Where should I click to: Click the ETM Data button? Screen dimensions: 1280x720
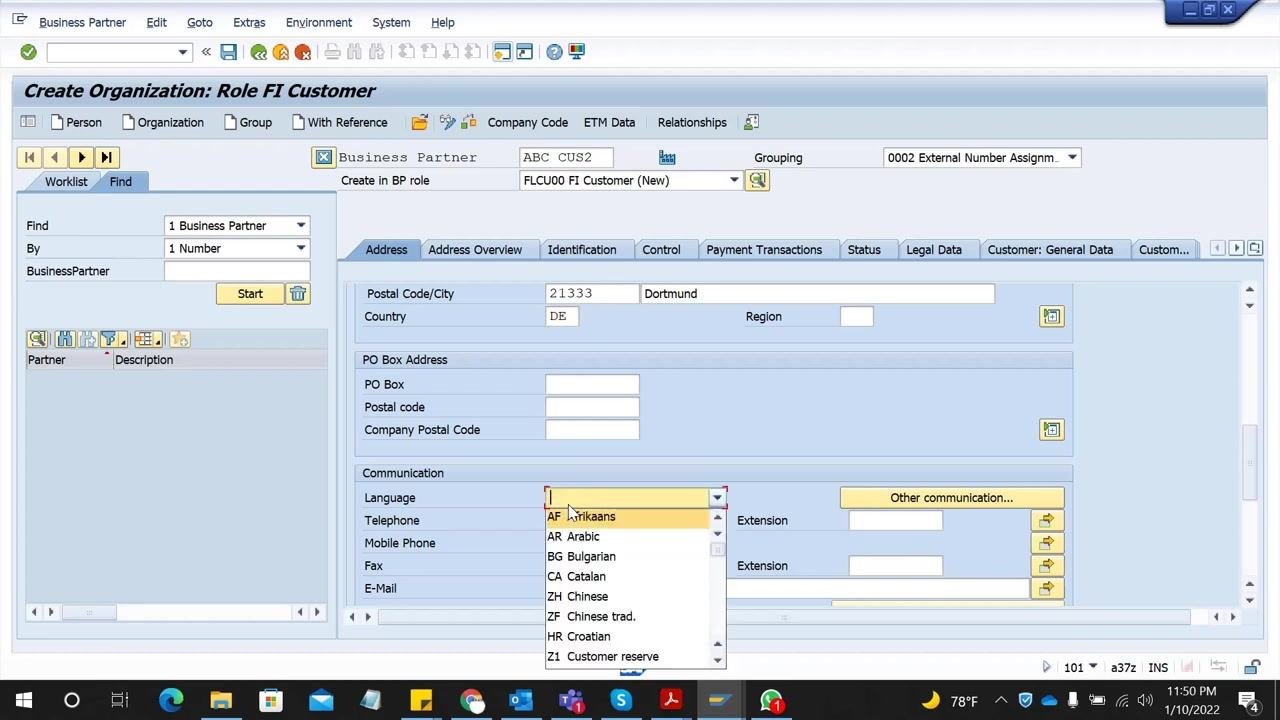click(x=609, y=122)
